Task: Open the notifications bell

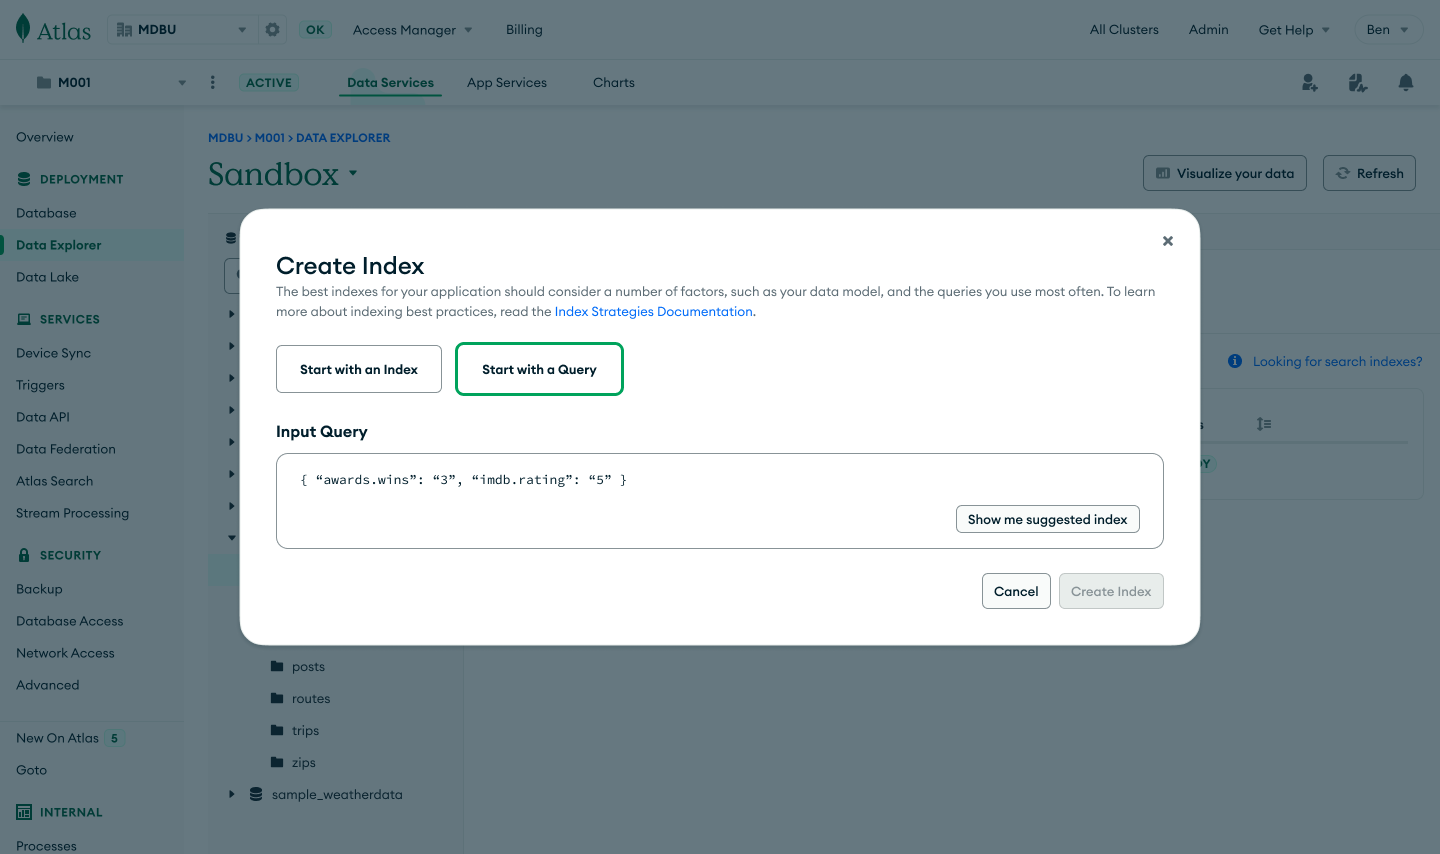Action: (1406, 83)
